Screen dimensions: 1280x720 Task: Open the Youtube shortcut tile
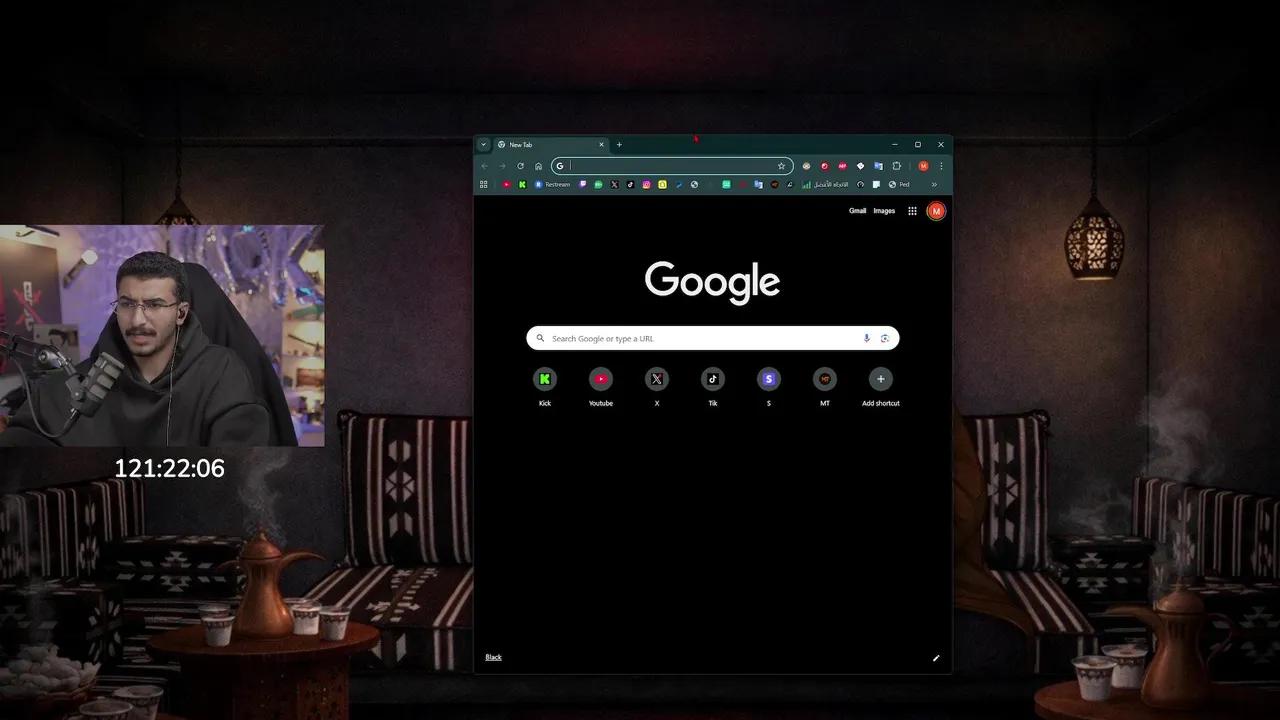click(601, 386)
